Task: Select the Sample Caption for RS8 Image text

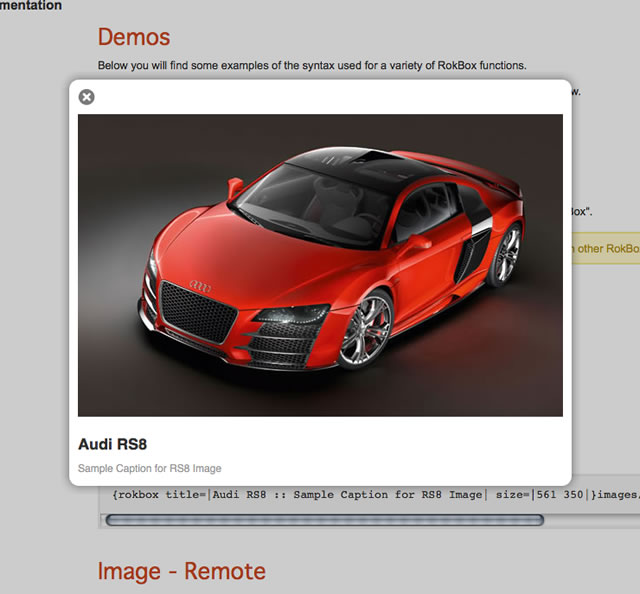Action: click(149, 468)
